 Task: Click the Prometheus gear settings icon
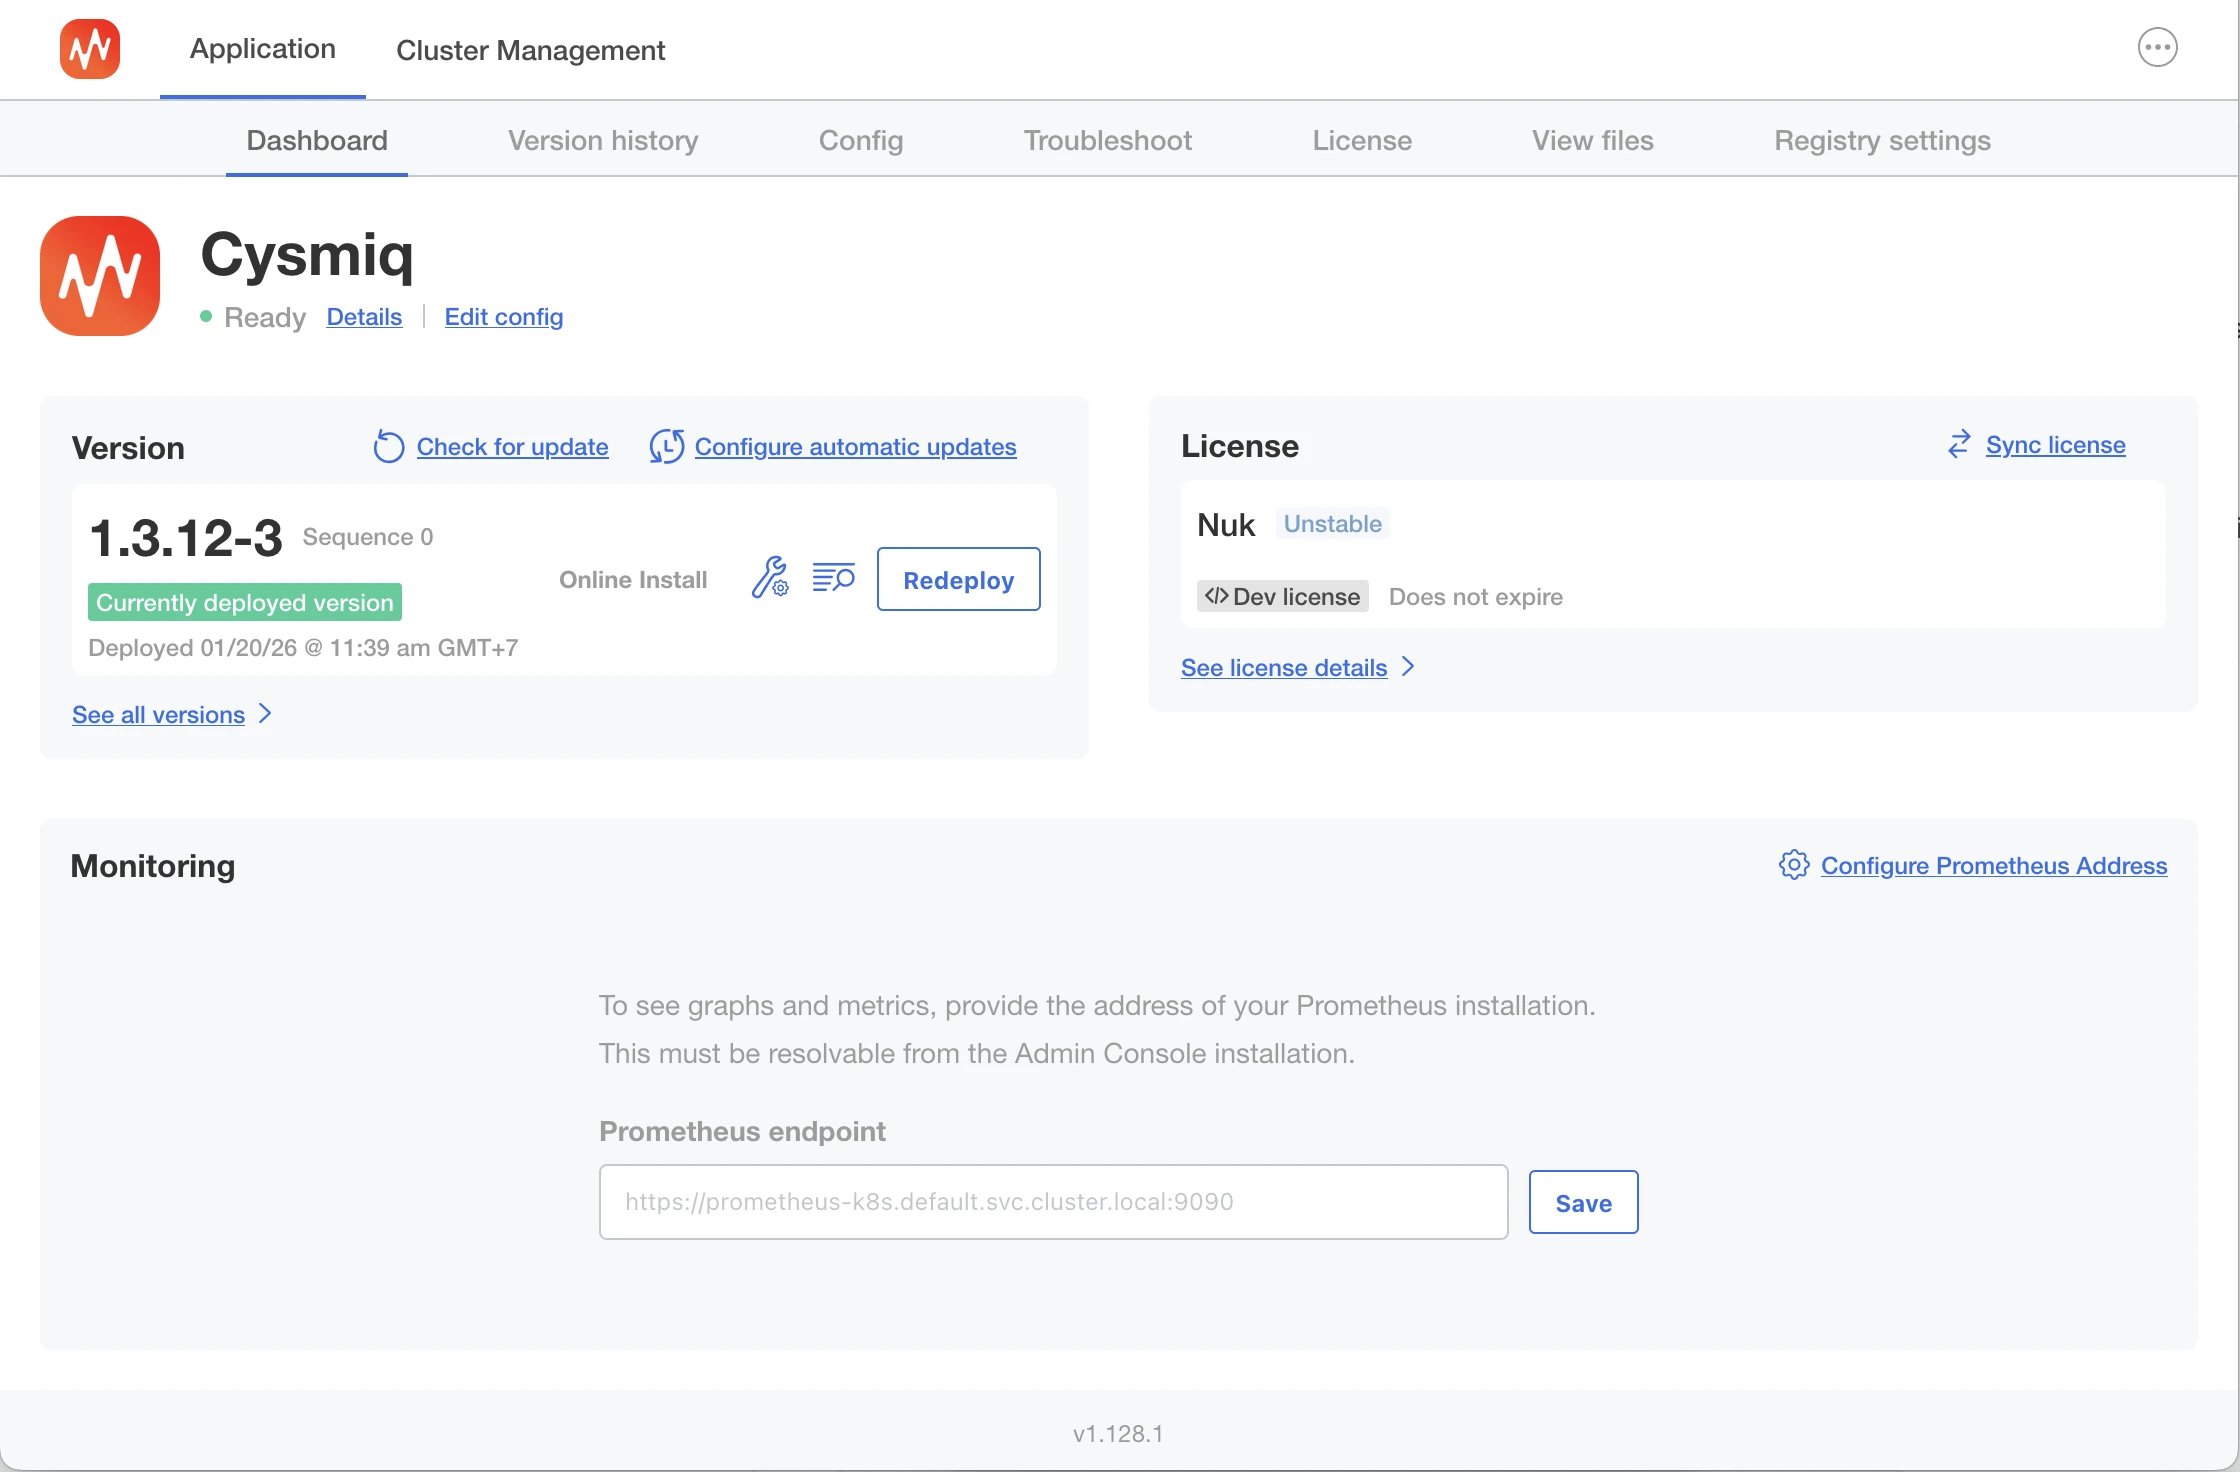[1794, 865]
